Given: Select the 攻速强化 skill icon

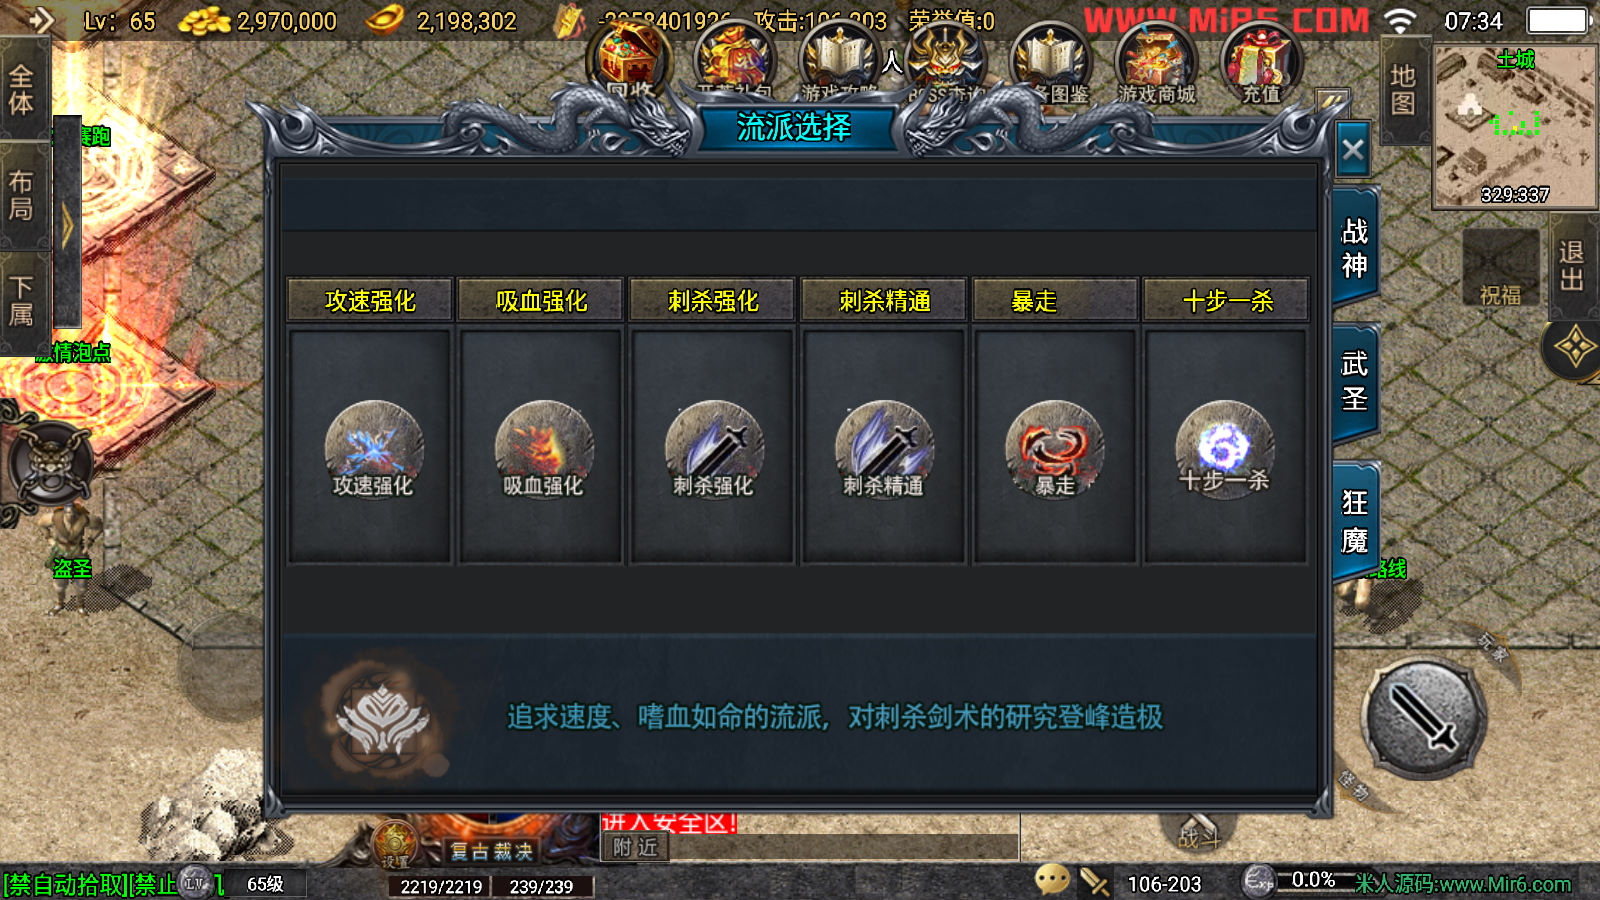Looking at the screenshot, I should [x=373, y=448].
